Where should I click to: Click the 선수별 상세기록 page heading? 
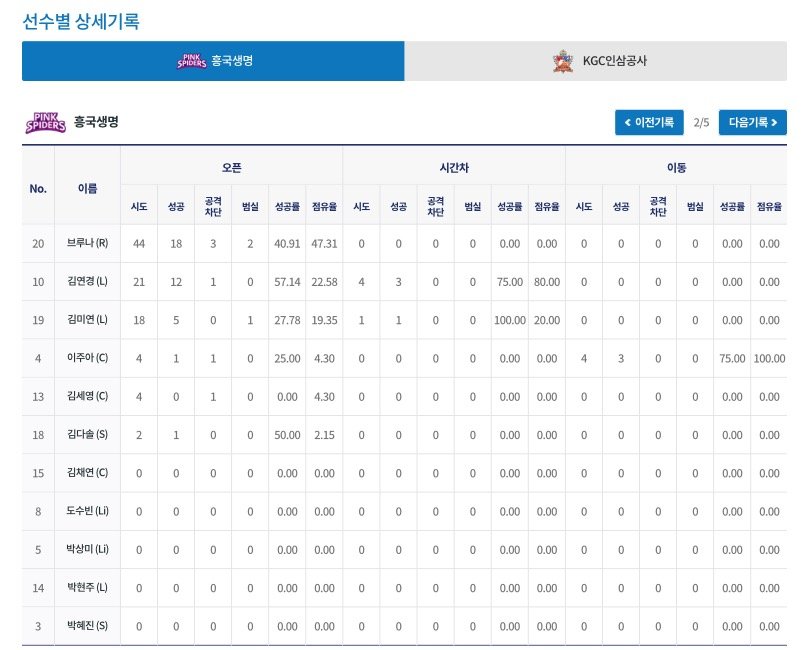(81, 20)
